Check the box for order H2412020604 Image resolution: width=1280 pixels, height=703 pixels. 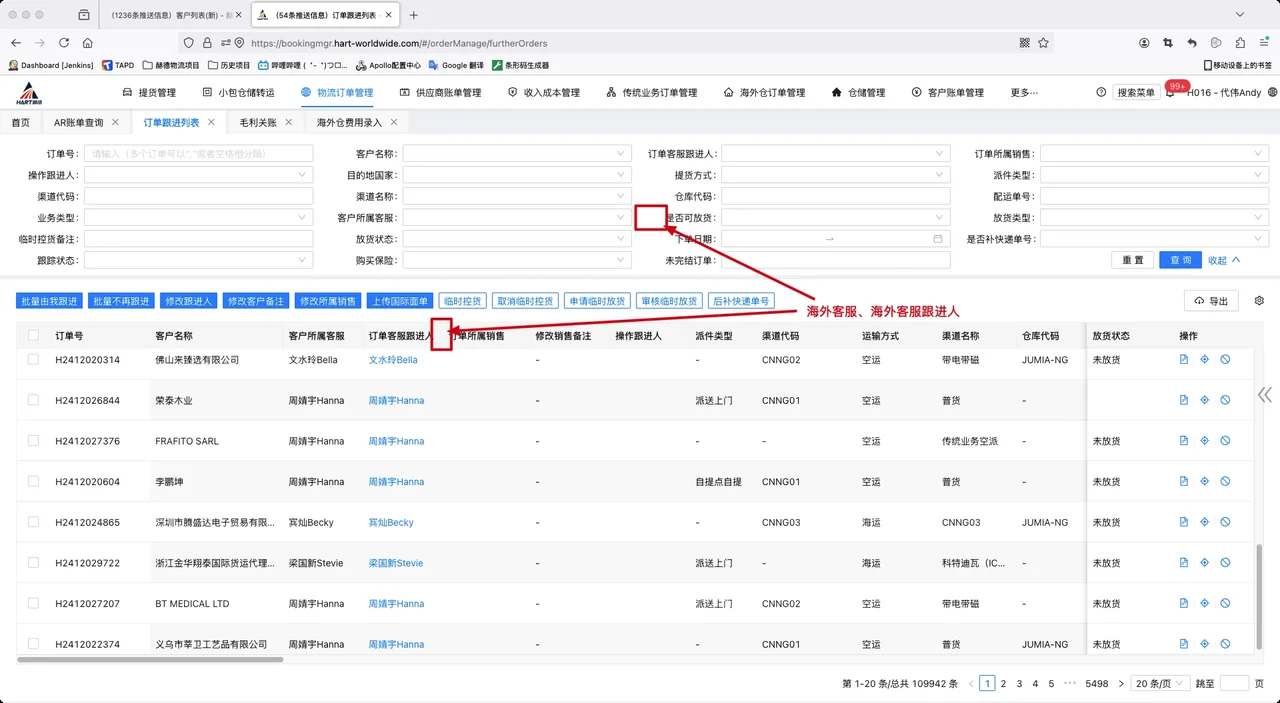[x=34, y=481]
